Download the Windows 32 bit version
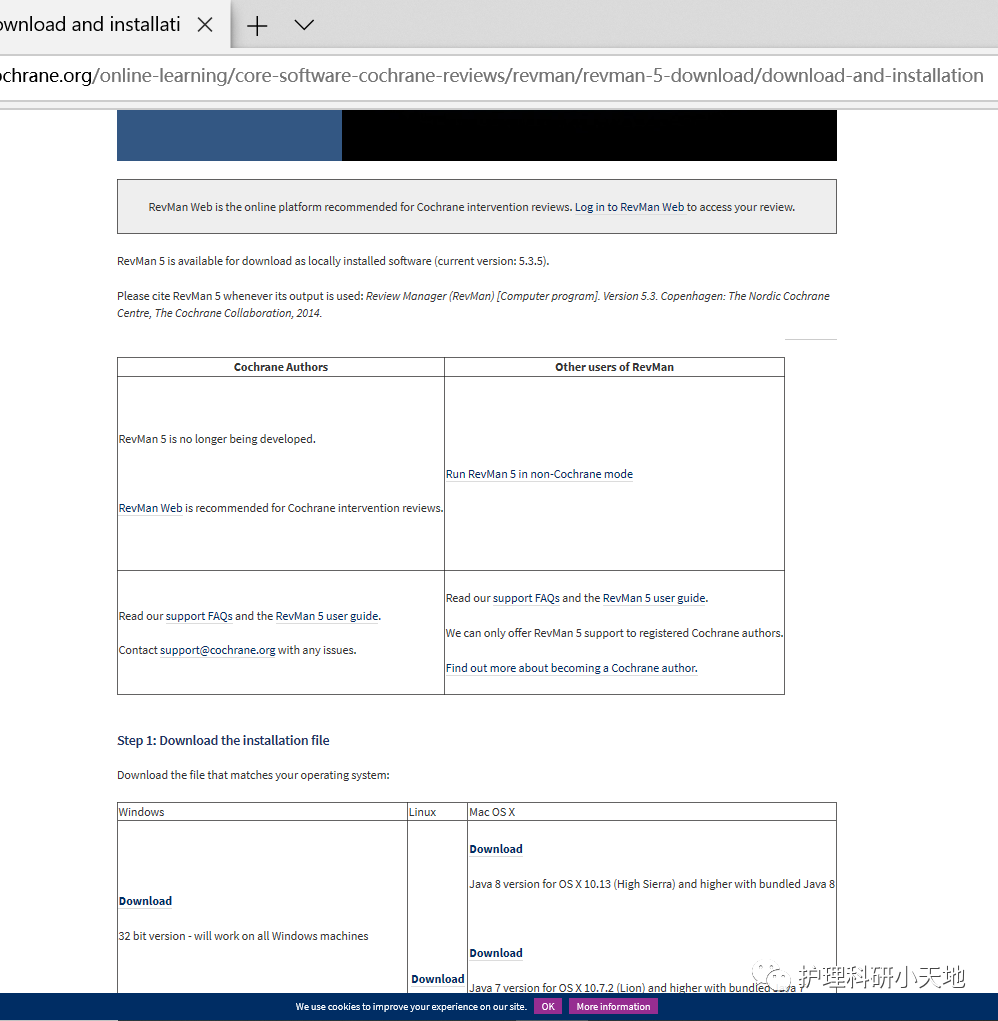998x1021 pixels. click(x=145, y=901)
